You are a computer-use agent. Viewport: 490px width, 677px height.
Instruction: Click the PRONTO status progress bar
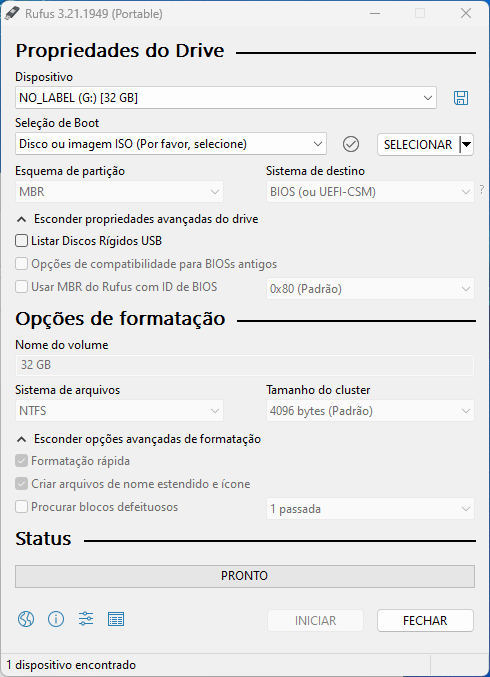pos(245,576)
